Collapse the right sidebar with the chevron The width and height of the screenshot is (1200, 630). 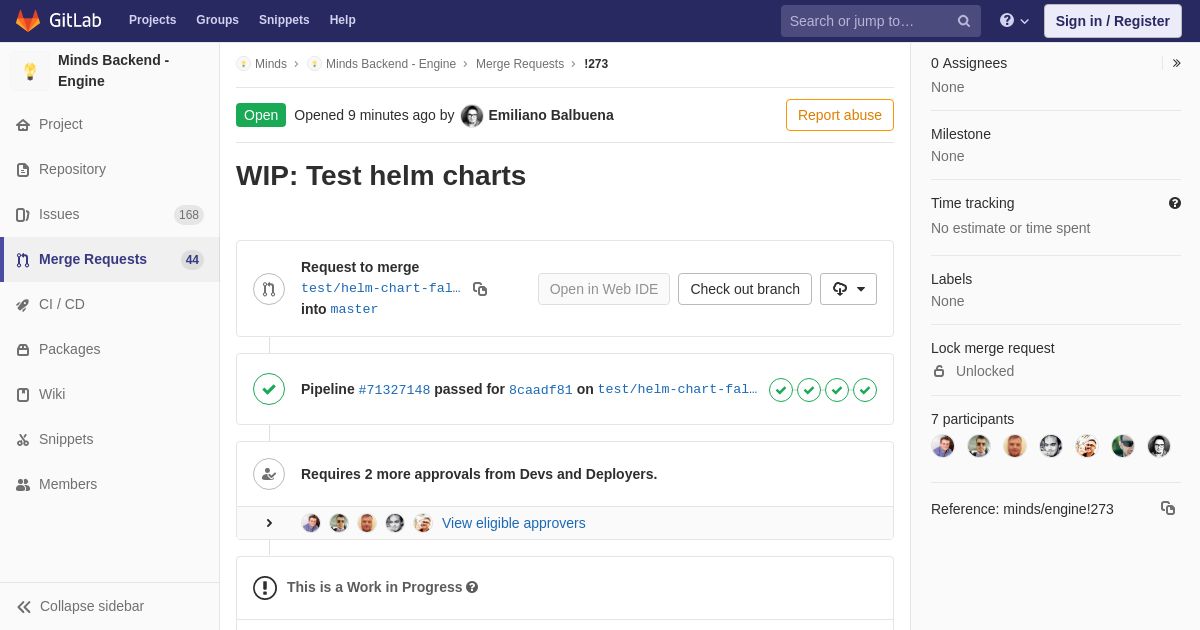tap(1176, 63)
